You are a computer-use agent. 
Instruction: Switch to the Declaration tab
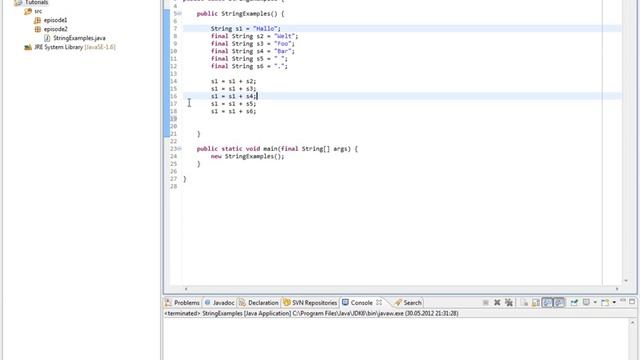pos(258,303)
